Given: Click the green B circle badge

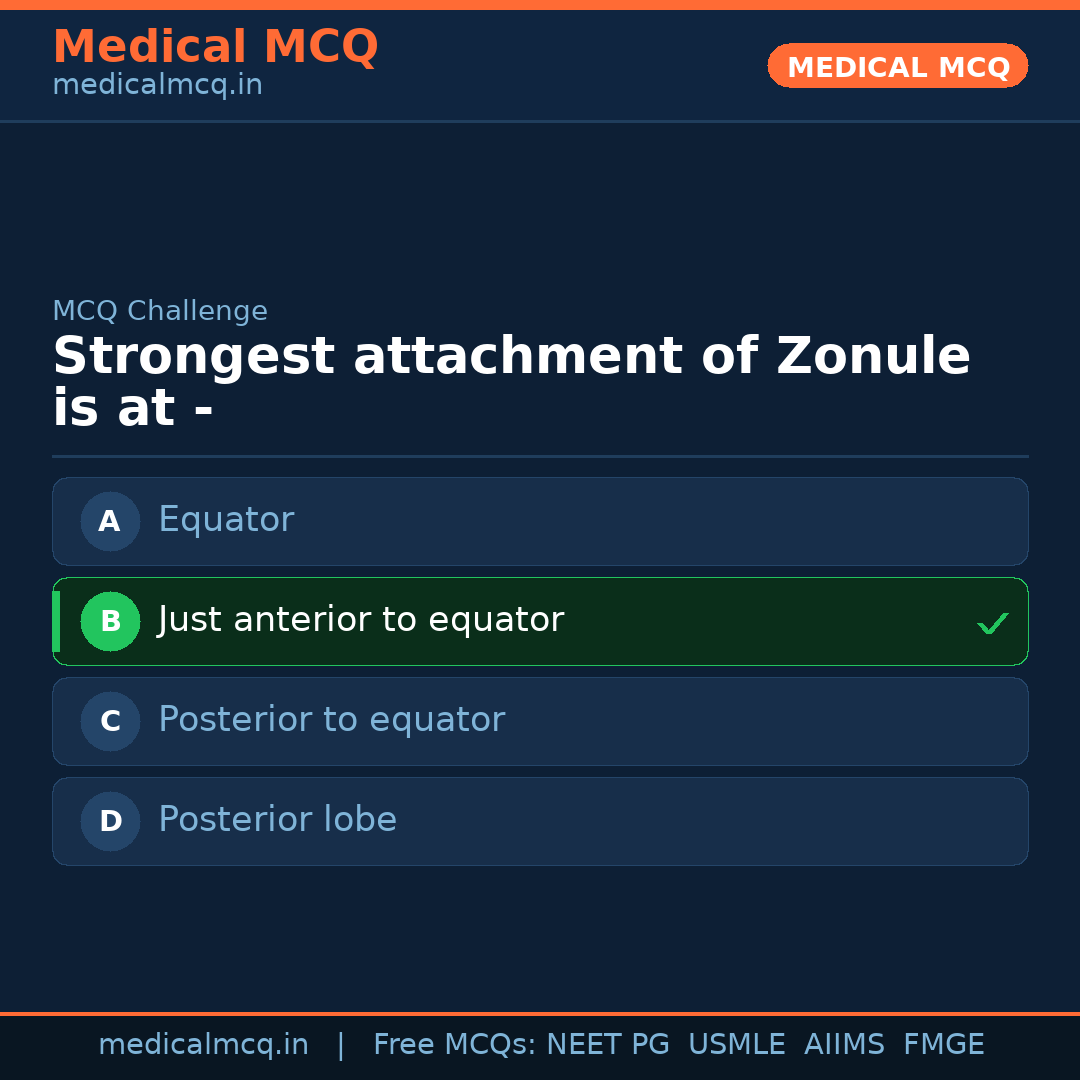Looking at the screenshot, I should (110, 621).
